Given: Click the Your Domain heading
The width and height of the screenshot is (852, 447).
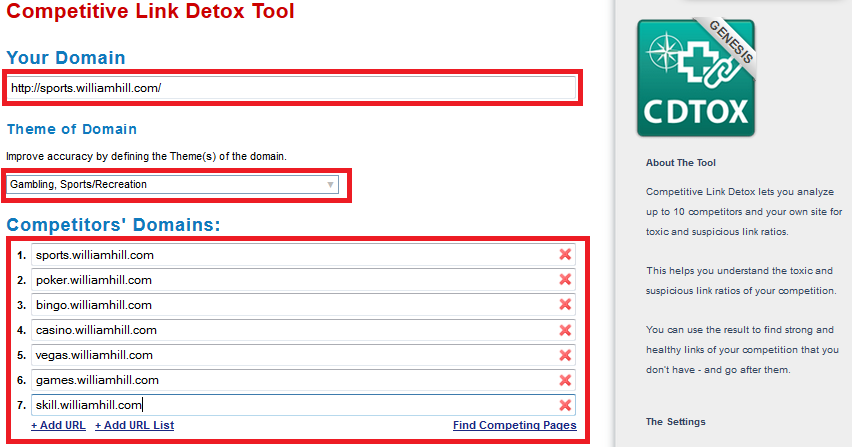Looking at the screenshot, I should [66, 58].
